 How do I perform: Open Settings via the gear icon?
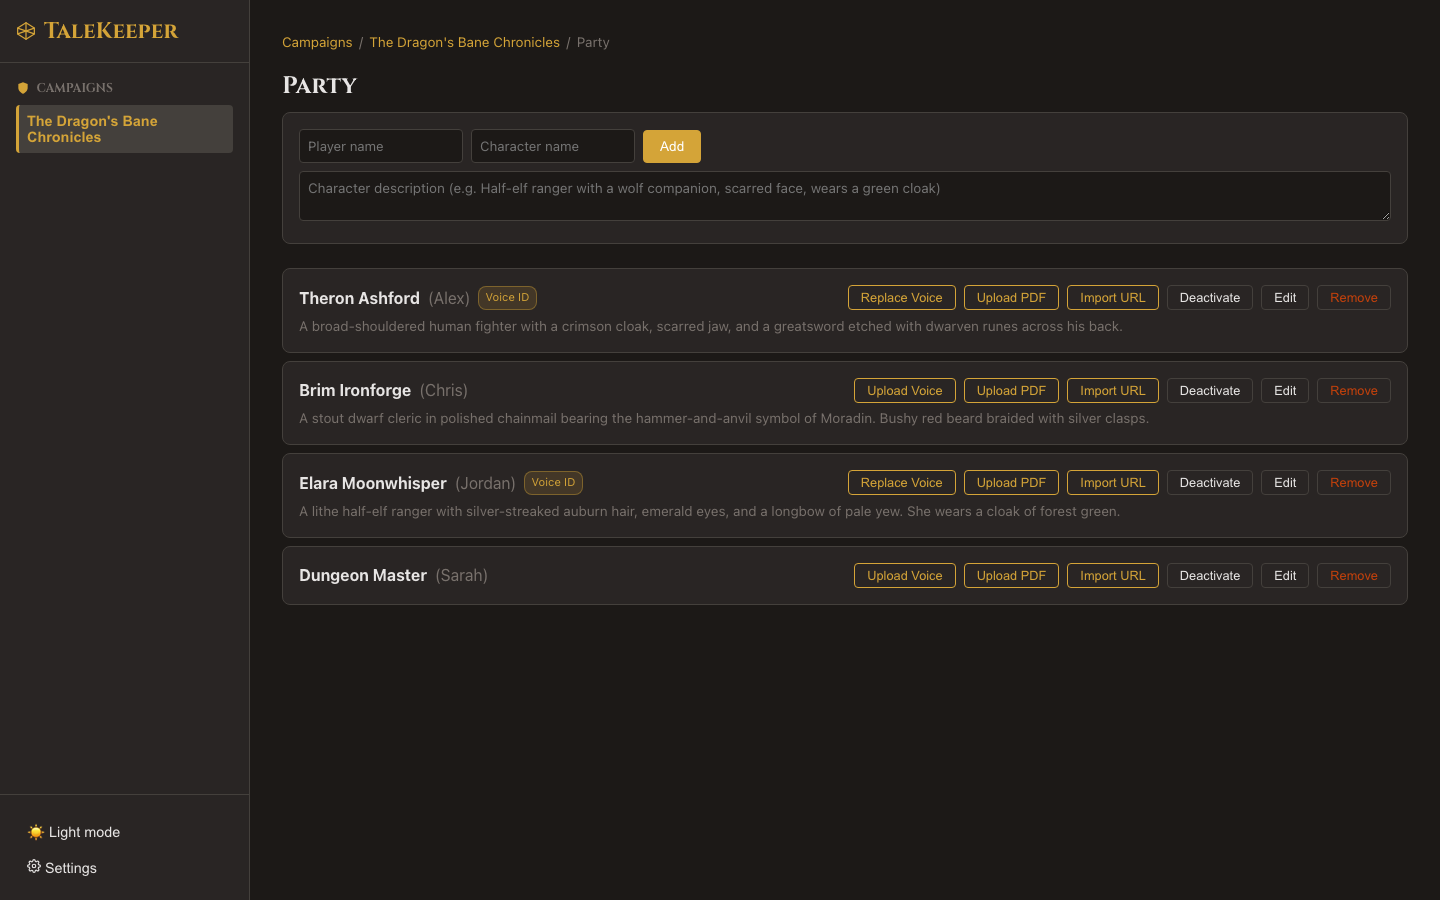[34, 867]
